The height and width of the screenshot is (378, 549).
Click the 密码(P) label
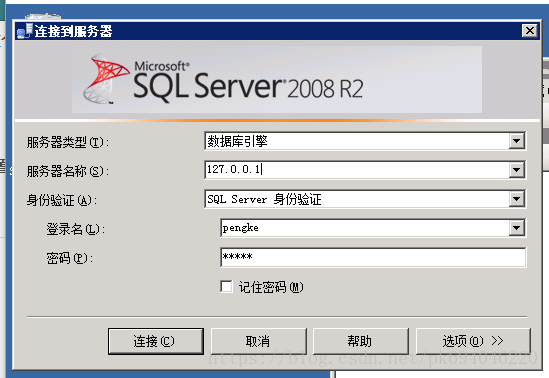(70, 258)
